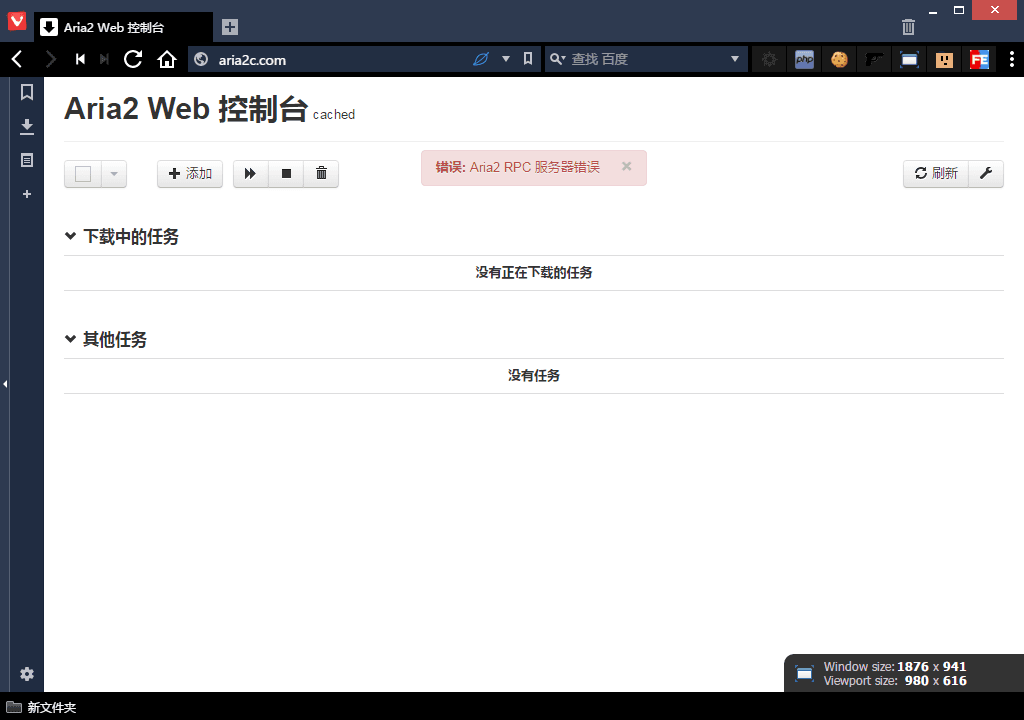The image size is (1024, 720).
Task: Click the orange face extension icon
Action: 944,59
